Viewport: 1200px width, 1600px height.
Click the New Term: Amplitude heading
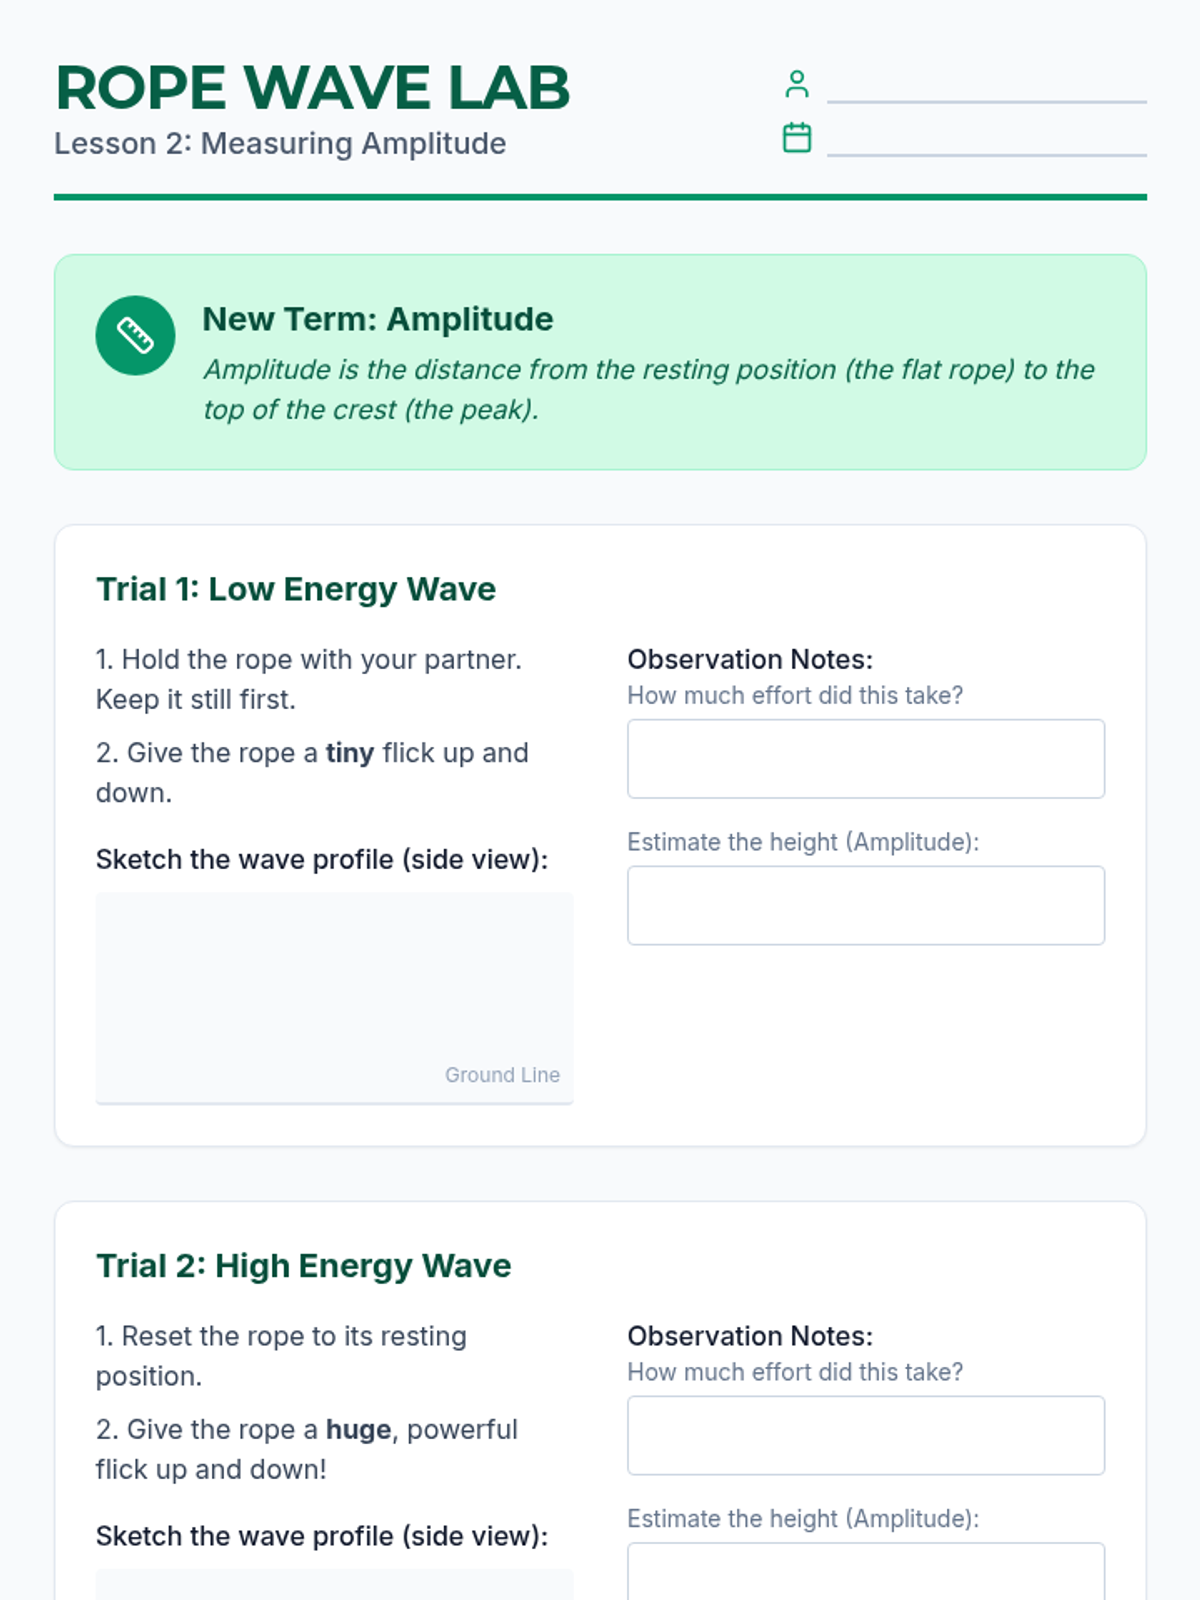(377, 319)
